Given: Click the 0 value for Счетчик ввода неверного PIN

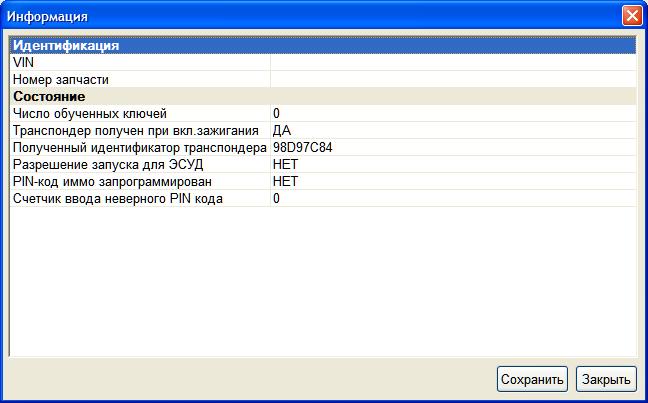Looking at the screenshot, I should pos(276,198).
